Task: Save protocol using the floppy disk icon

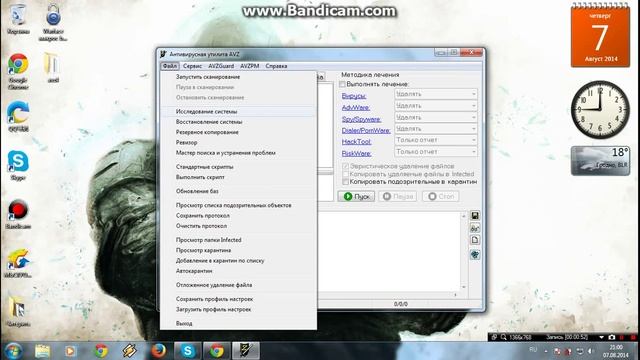Action: 475,216
